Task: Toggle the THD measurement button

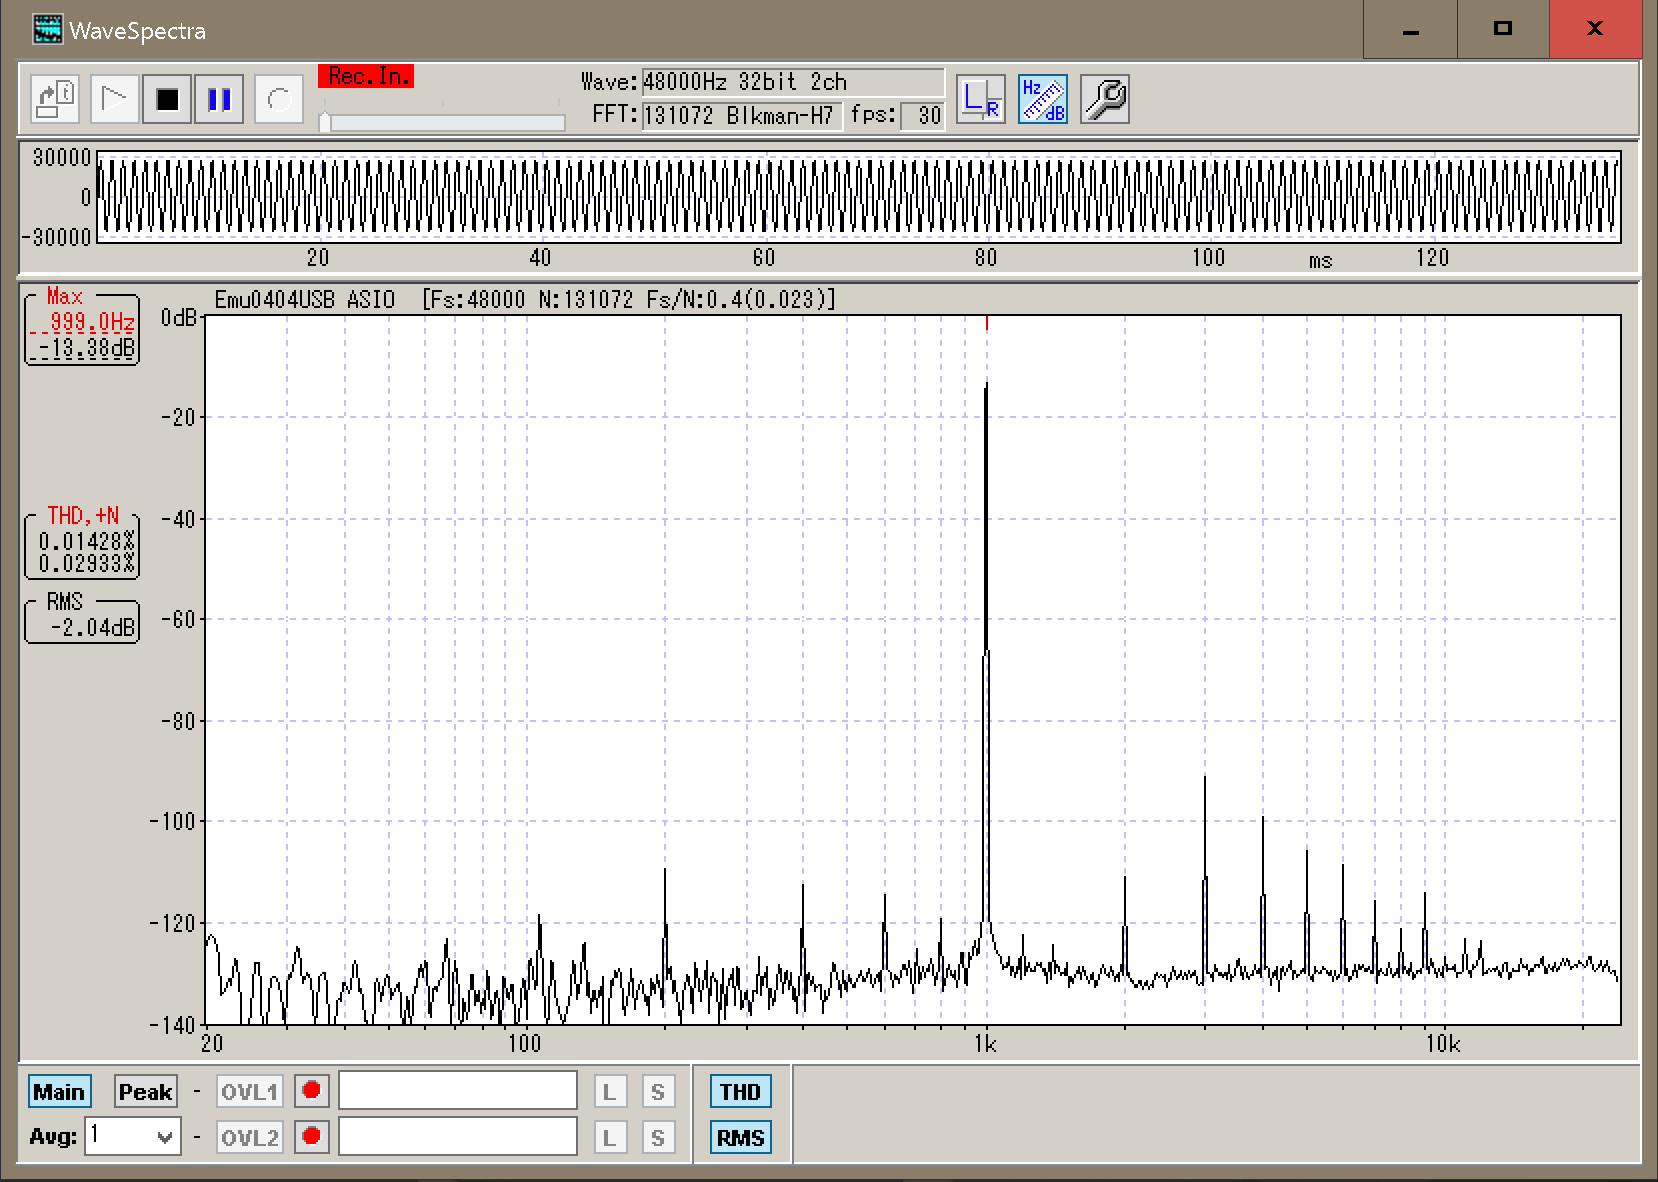Action: pyautogui.click(x=741, y=1092)
